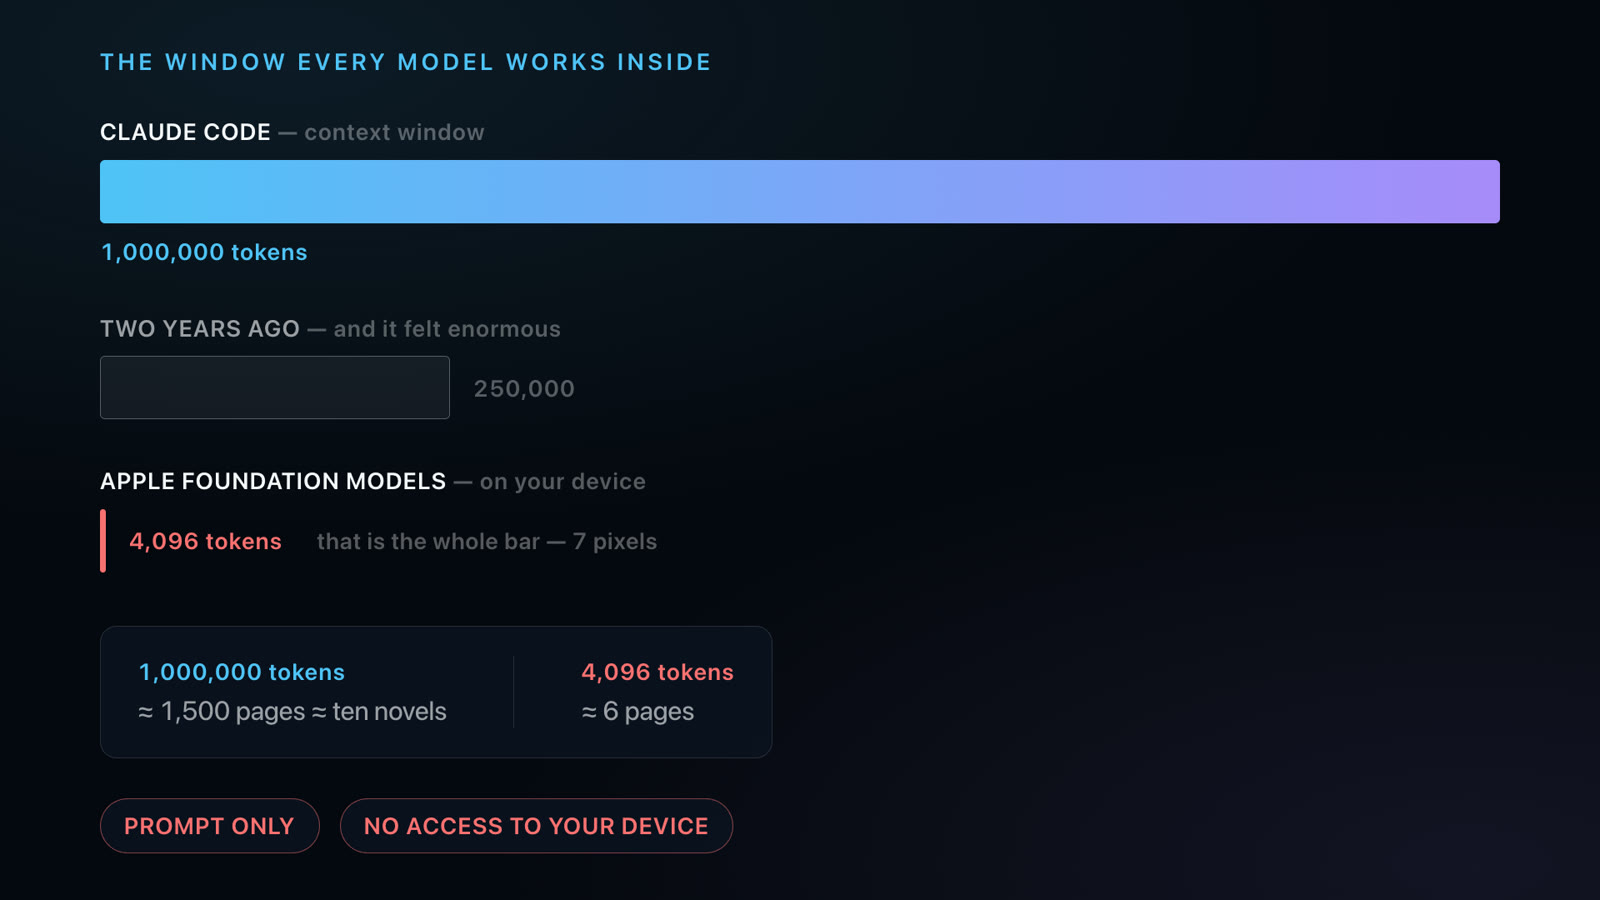Click the slide title heading text

pos(406,62)
